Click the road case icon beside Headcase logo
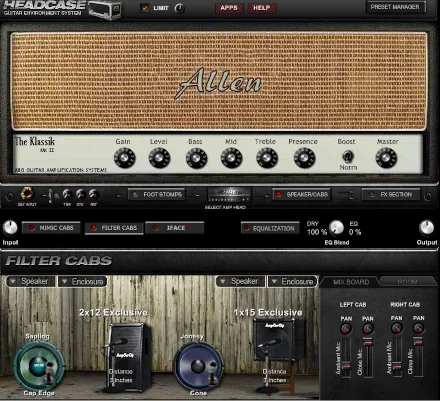Viewport: 440px width, 401px height. click(105, 10)
